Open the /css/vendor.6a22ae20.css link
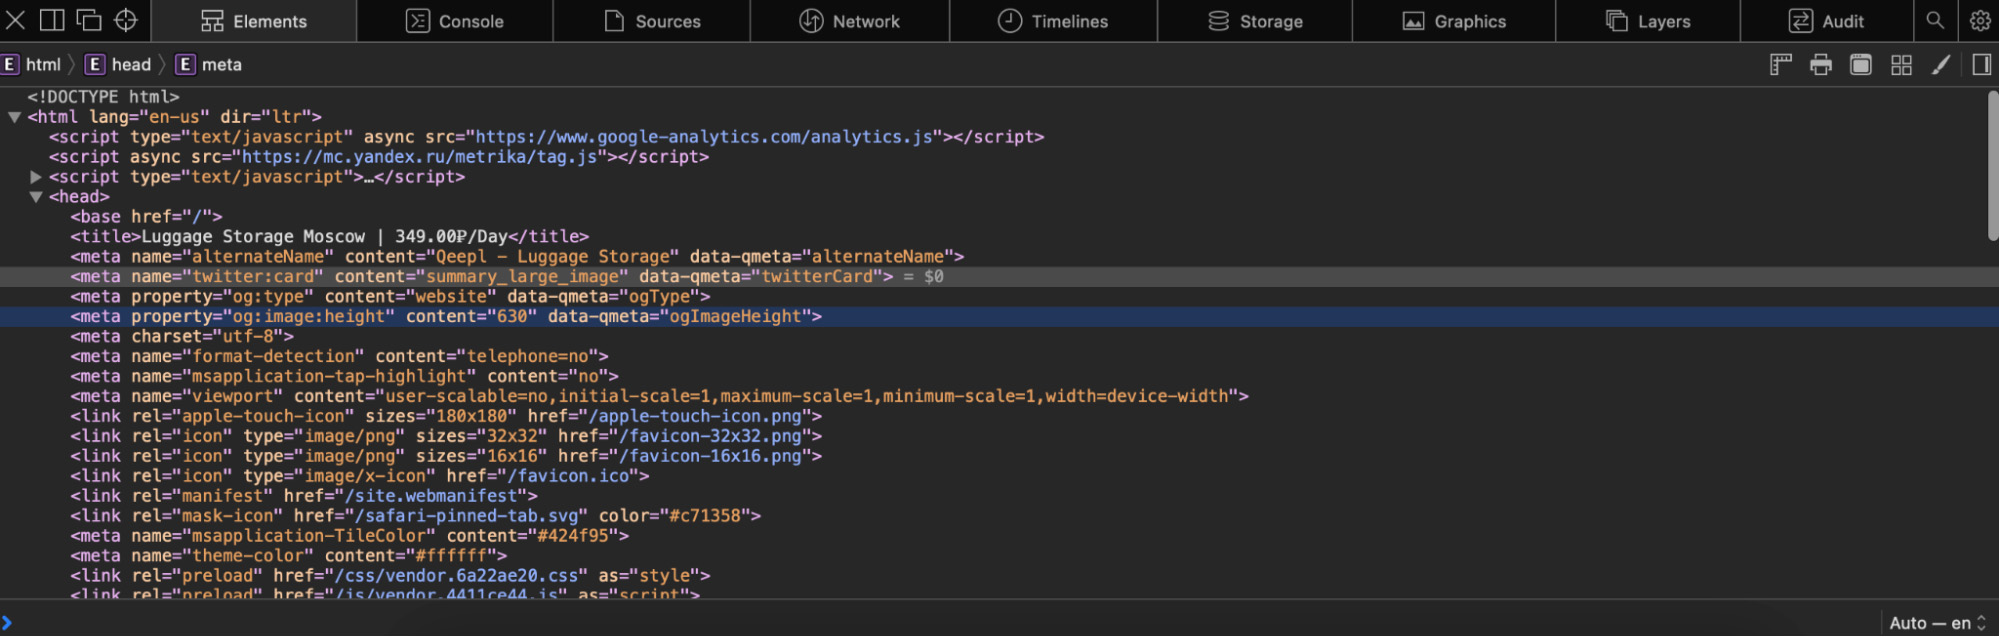The image size is (1999, 637). click(456, 576)
